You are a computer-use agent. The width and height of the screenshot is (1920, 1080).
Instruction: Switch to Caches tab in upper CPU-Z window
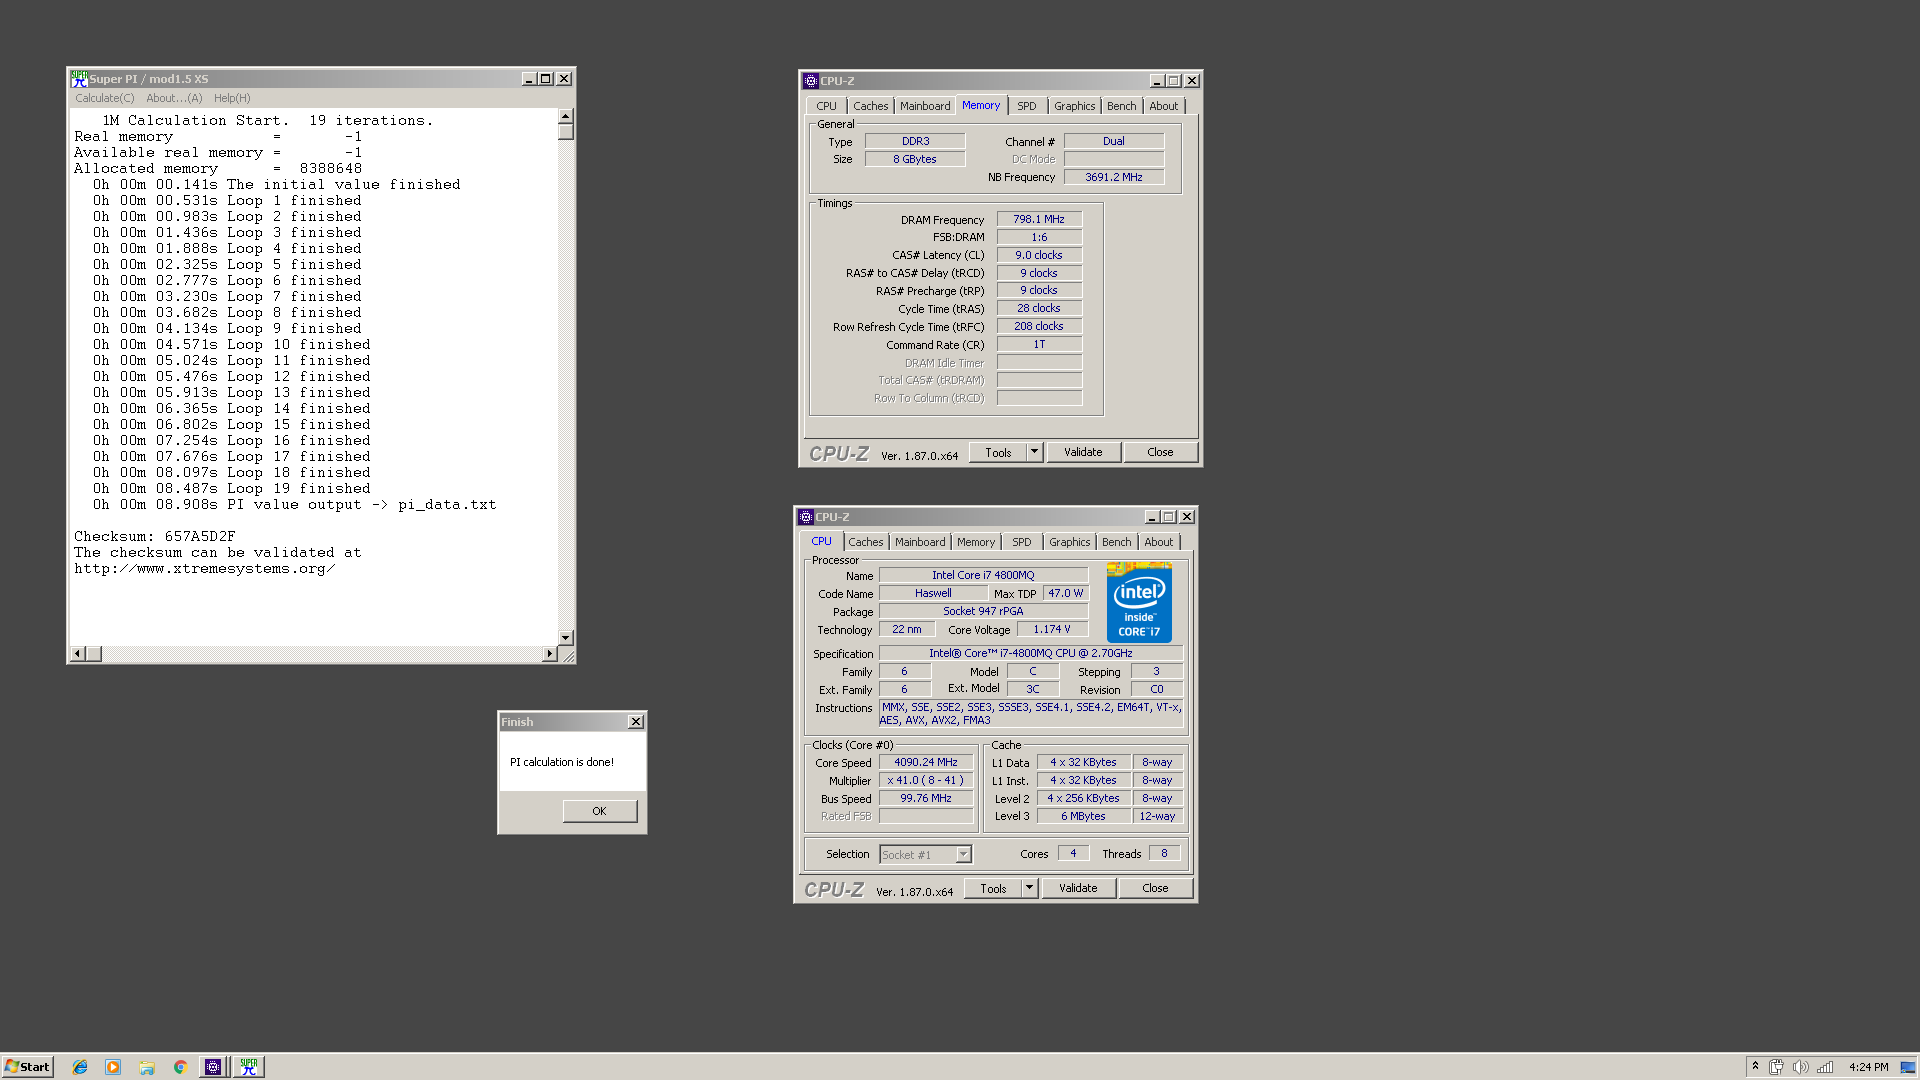[870, 106]
